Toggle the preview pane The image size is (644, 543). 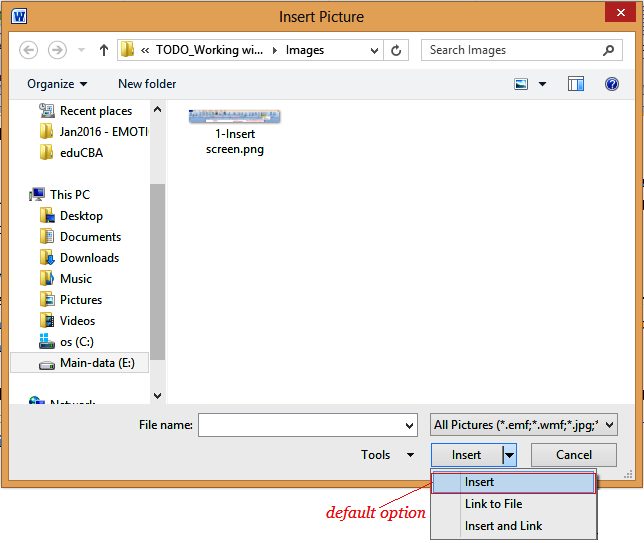point(576,84)
